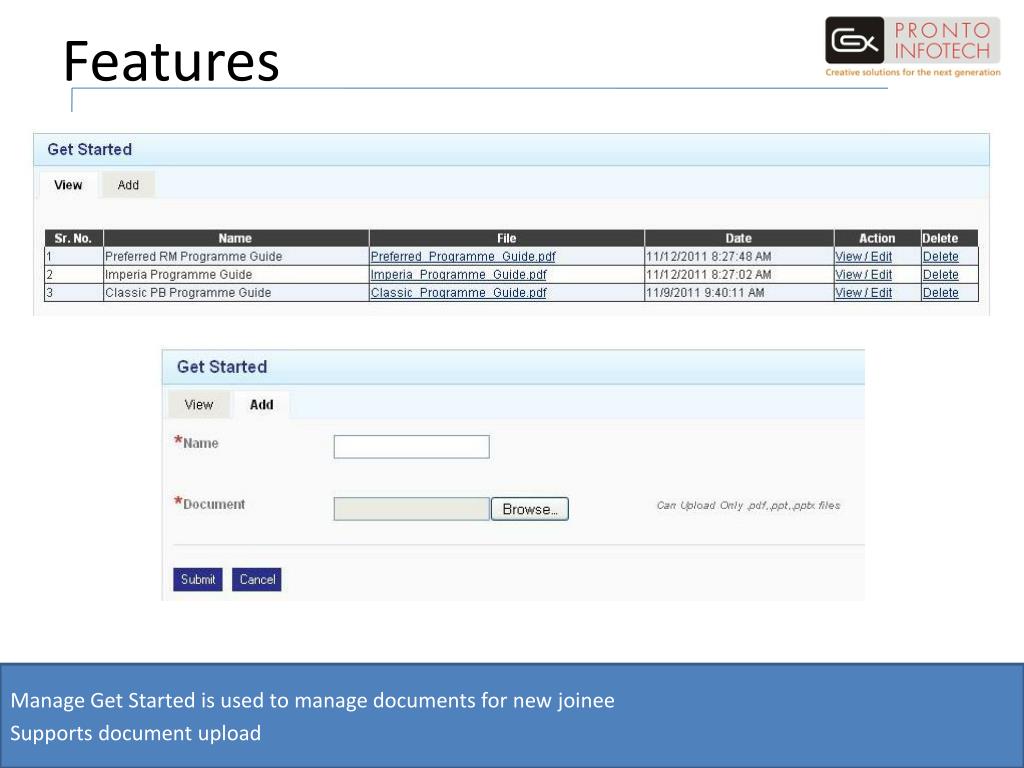Click the date '11/12/2011 8:27:48 AM'
Image resolution: width=1024 pixels, height=768 pixels.
tap(709, 257)
